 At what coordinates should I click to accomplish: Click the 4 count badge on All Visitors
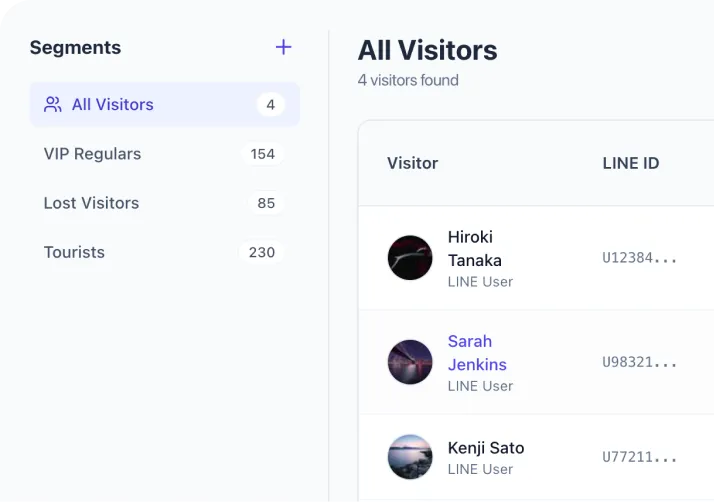click(x=270, y=104)
